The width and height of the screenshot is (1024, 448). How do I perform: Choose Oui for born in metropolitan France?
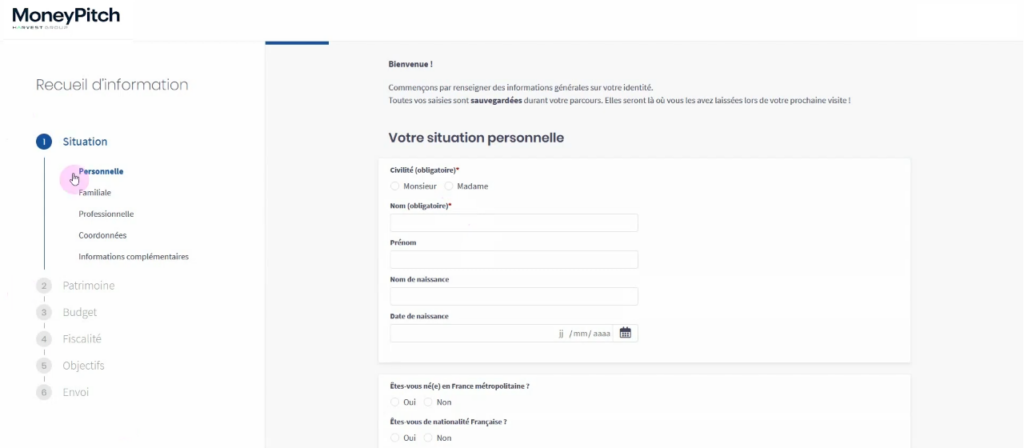[x=395, y=402]
